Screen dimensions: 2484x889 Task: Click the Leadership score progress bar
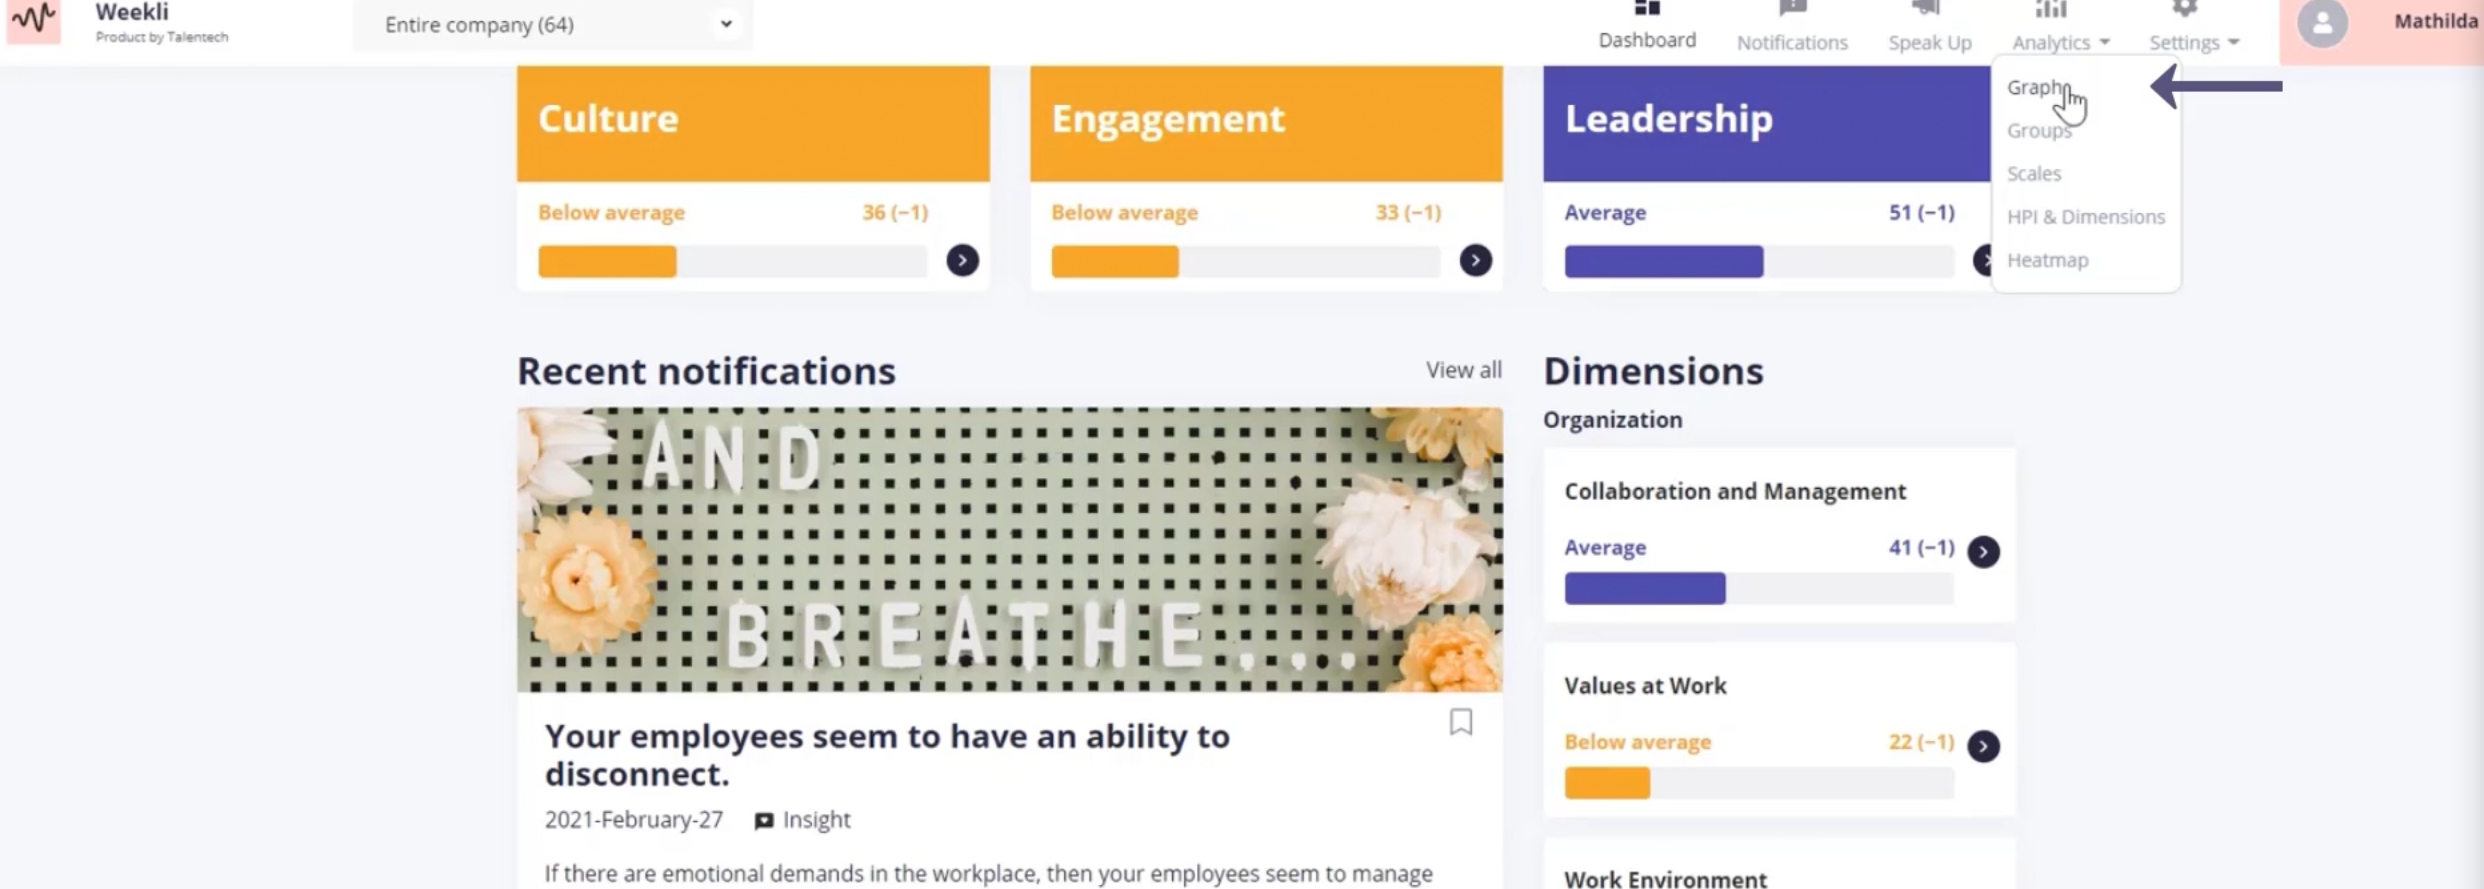pyautogui.click(x=1759, y=261)
